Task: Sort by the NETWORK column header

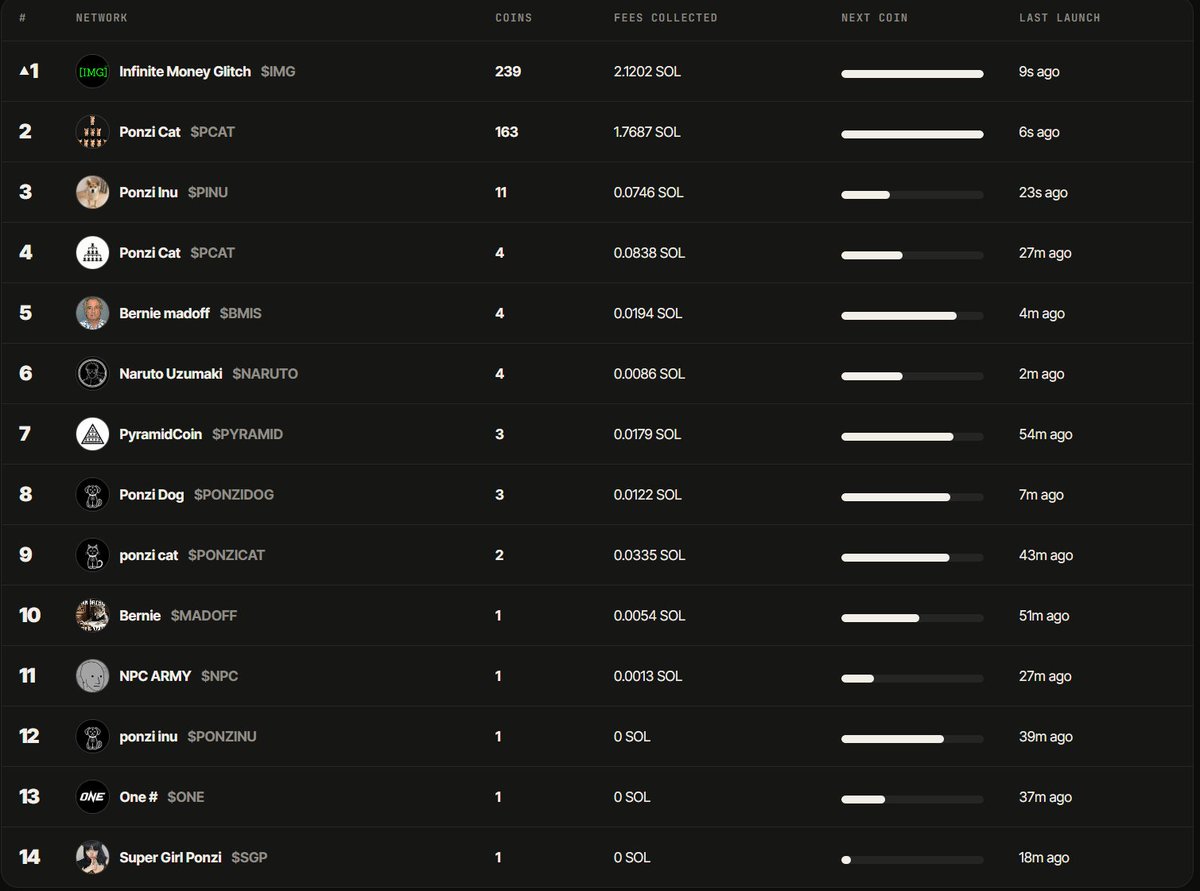Action: pyautogui.click(x=102, y=18)
